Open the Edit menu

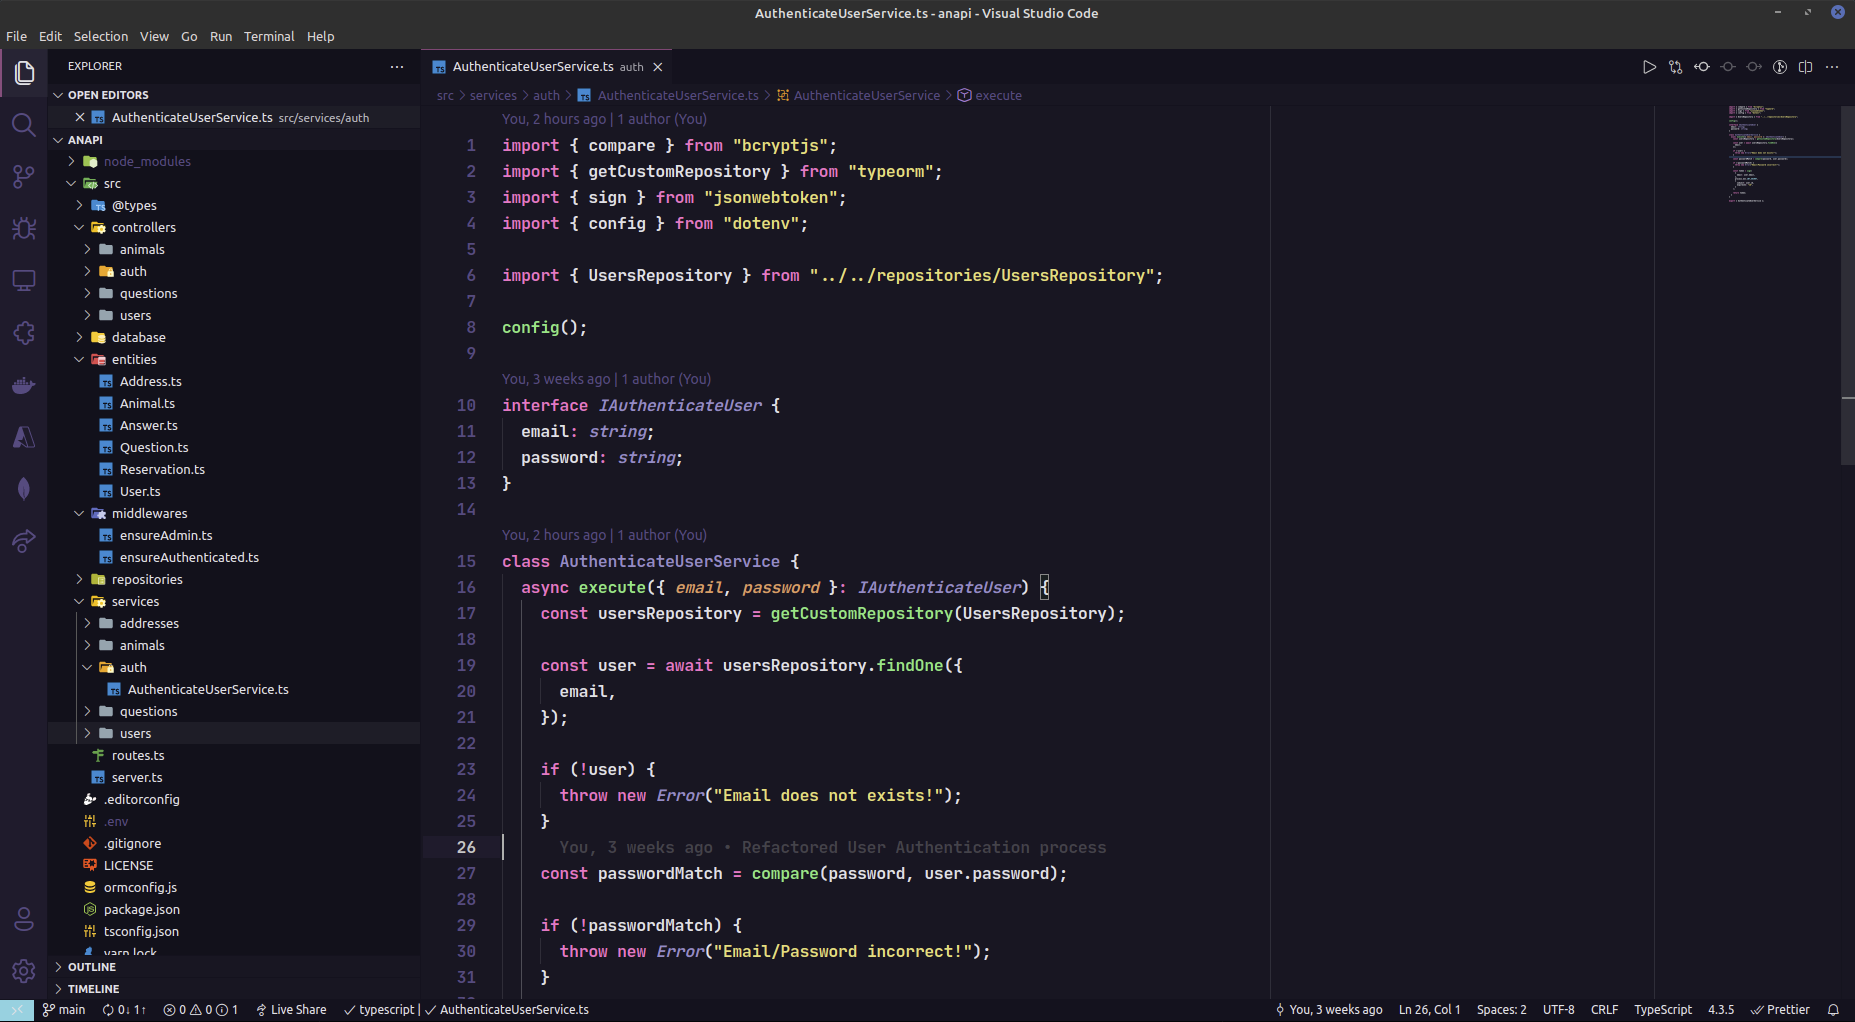click(50, 36)
